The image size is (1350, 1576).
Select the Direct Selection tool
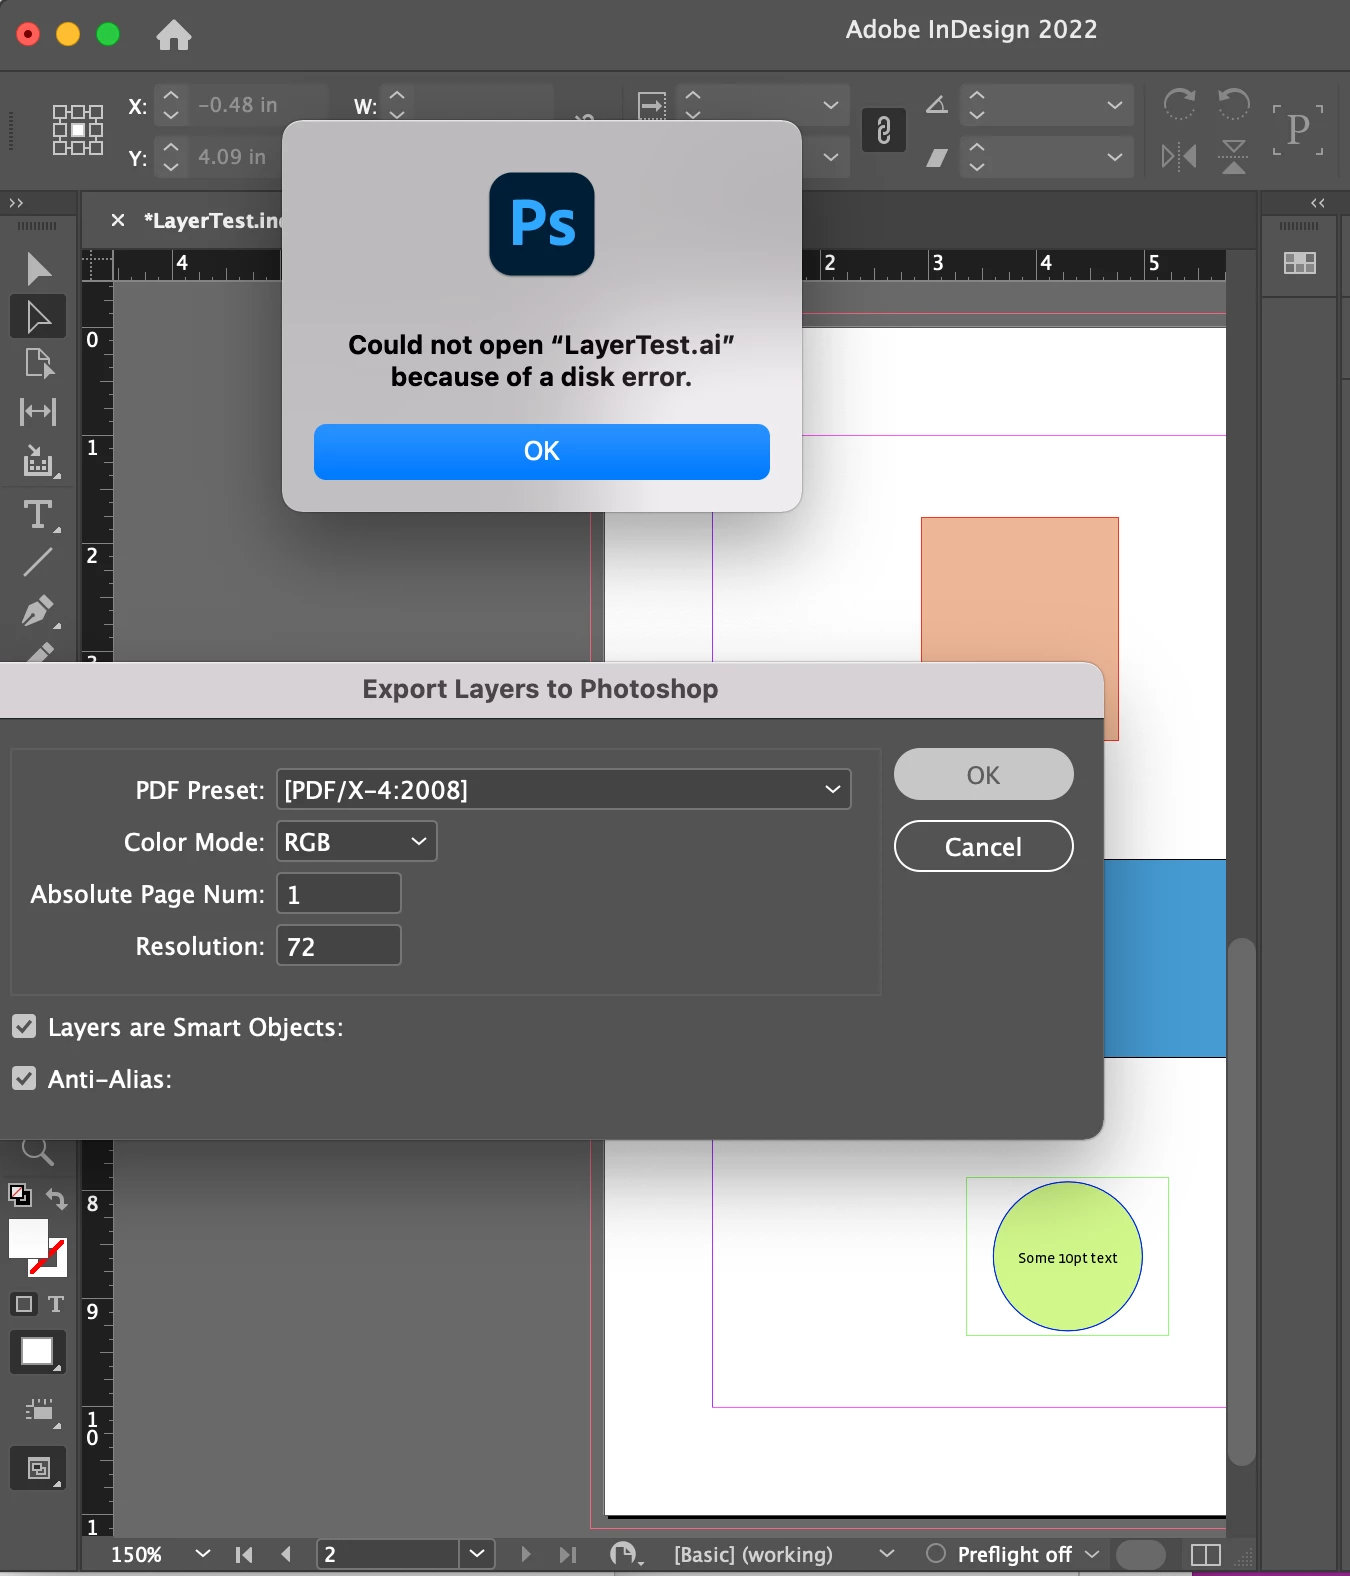pyautogui.click(x=38, y=316)
